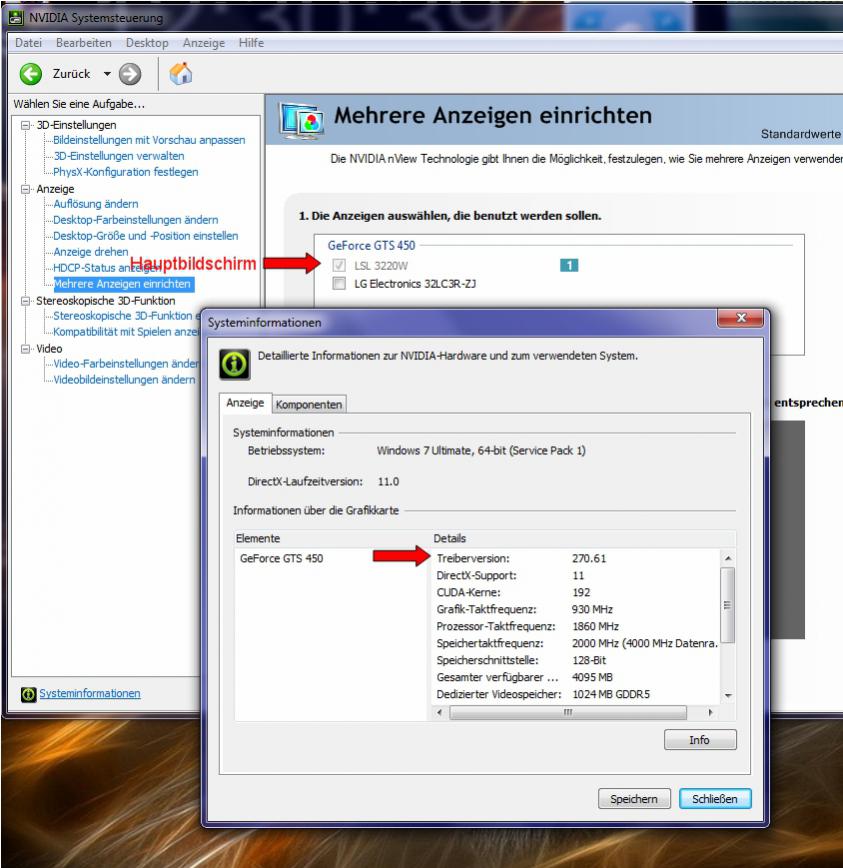Click the Schließen button
843x868 pixels.
coord(715,799)
